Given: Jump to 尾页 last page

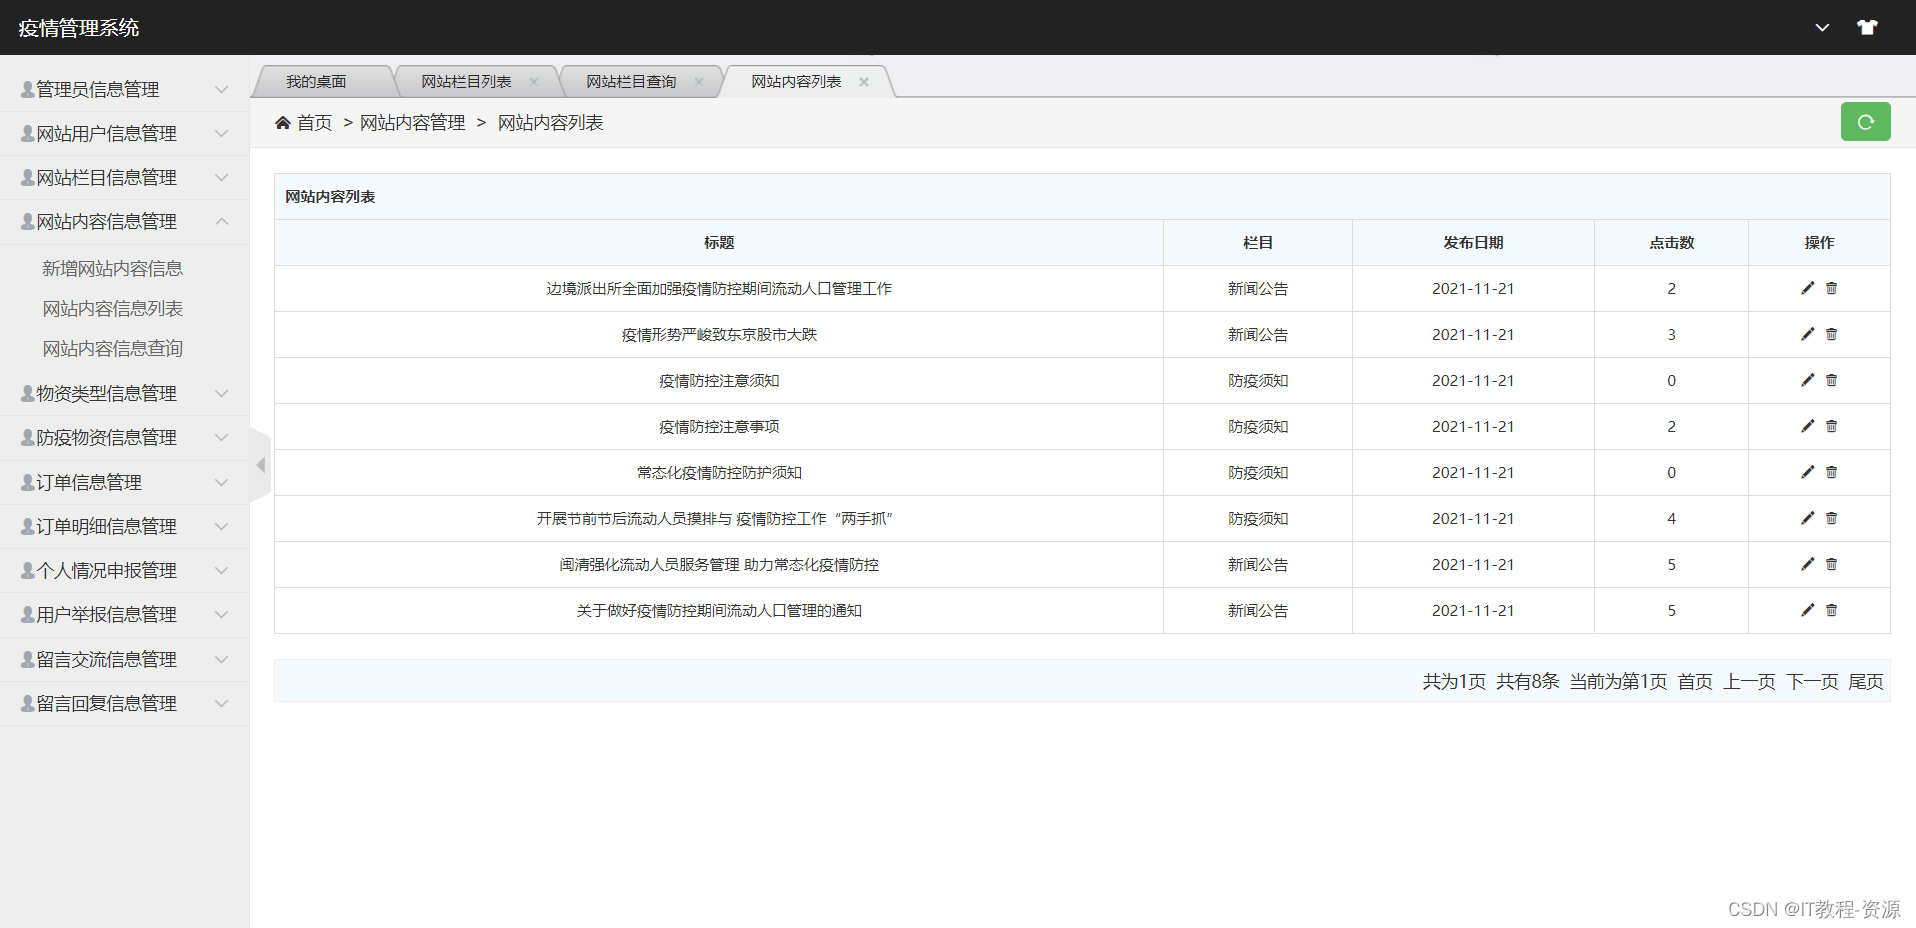Looking at the screenshot, I should pos(1866,681).
